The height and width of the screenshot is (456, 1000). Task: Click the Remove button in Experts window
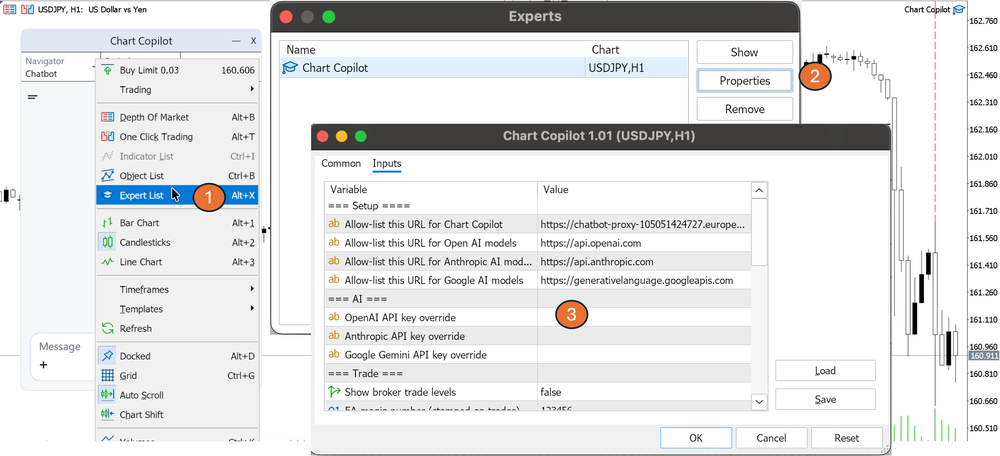tap(744, 109)
